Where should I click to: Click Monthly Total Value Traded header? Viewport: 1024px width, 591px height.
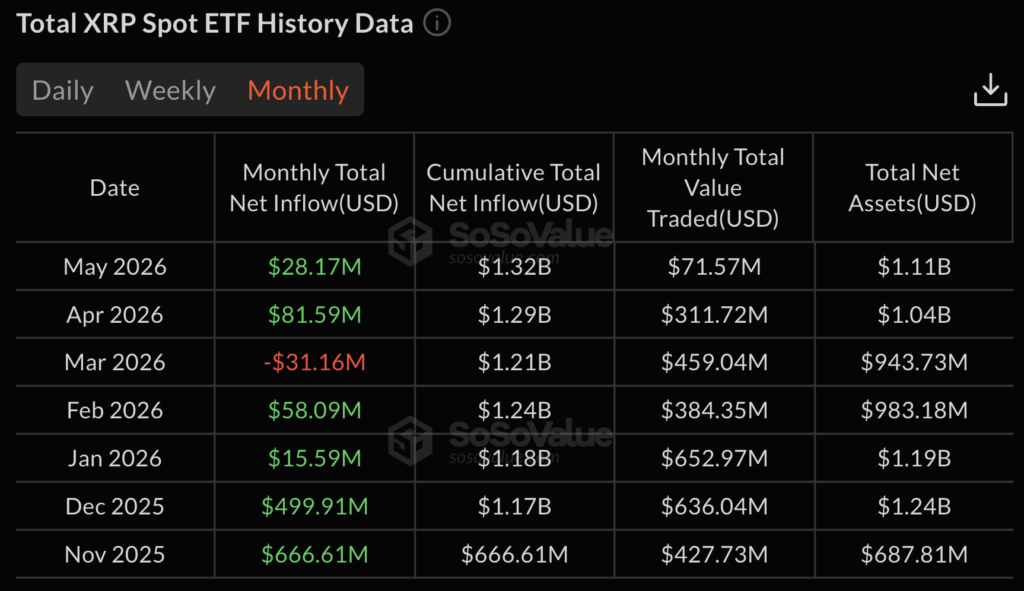[x=713, y=188]
